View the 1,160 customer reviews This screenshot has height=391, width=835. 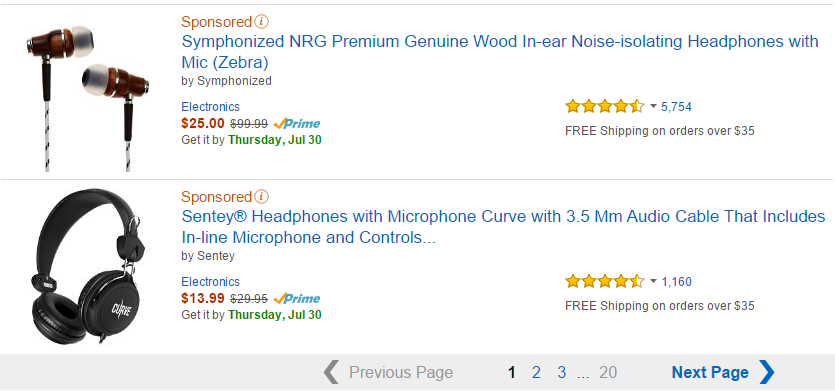coord(676,282)
